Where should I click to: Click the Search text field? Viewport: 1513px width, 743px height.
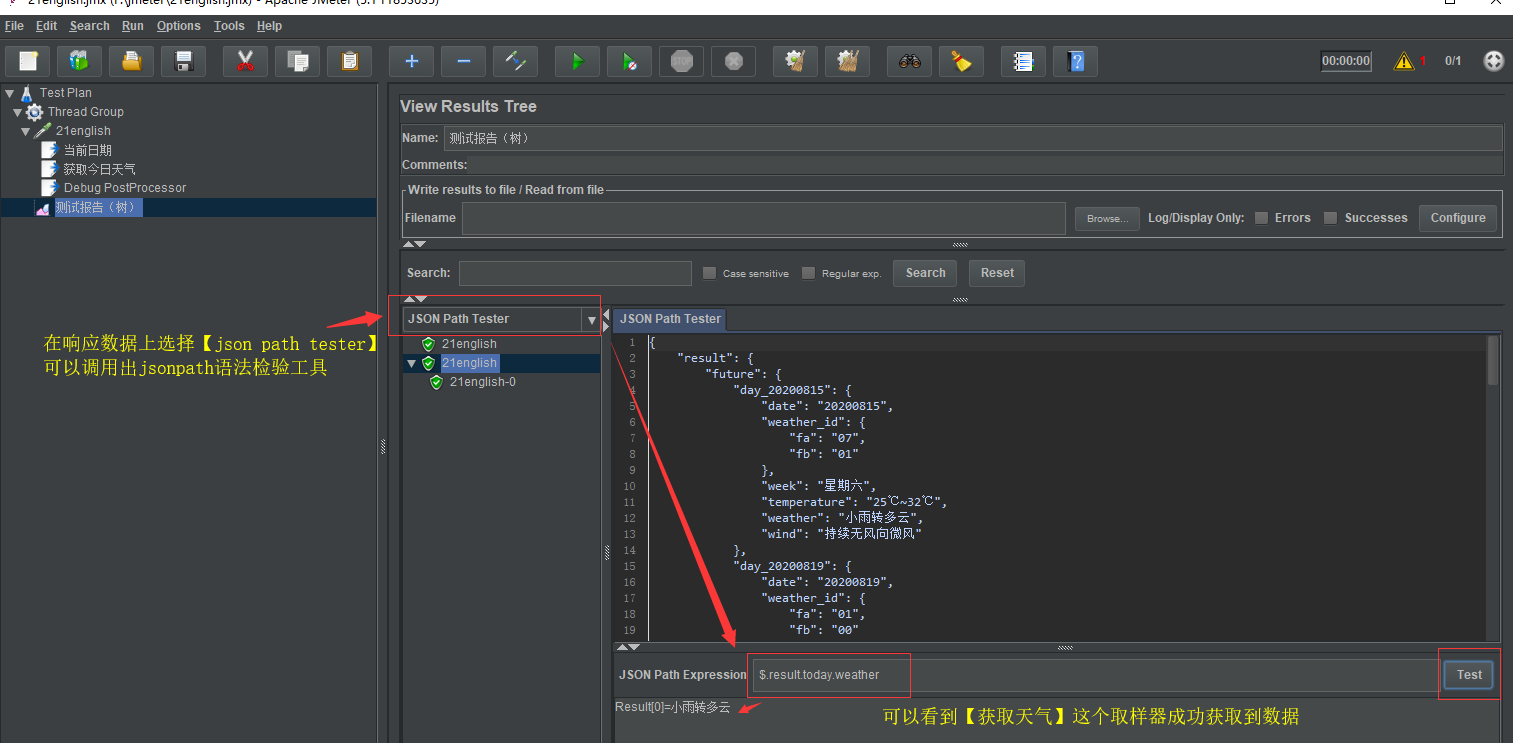[x=575, y=273]
